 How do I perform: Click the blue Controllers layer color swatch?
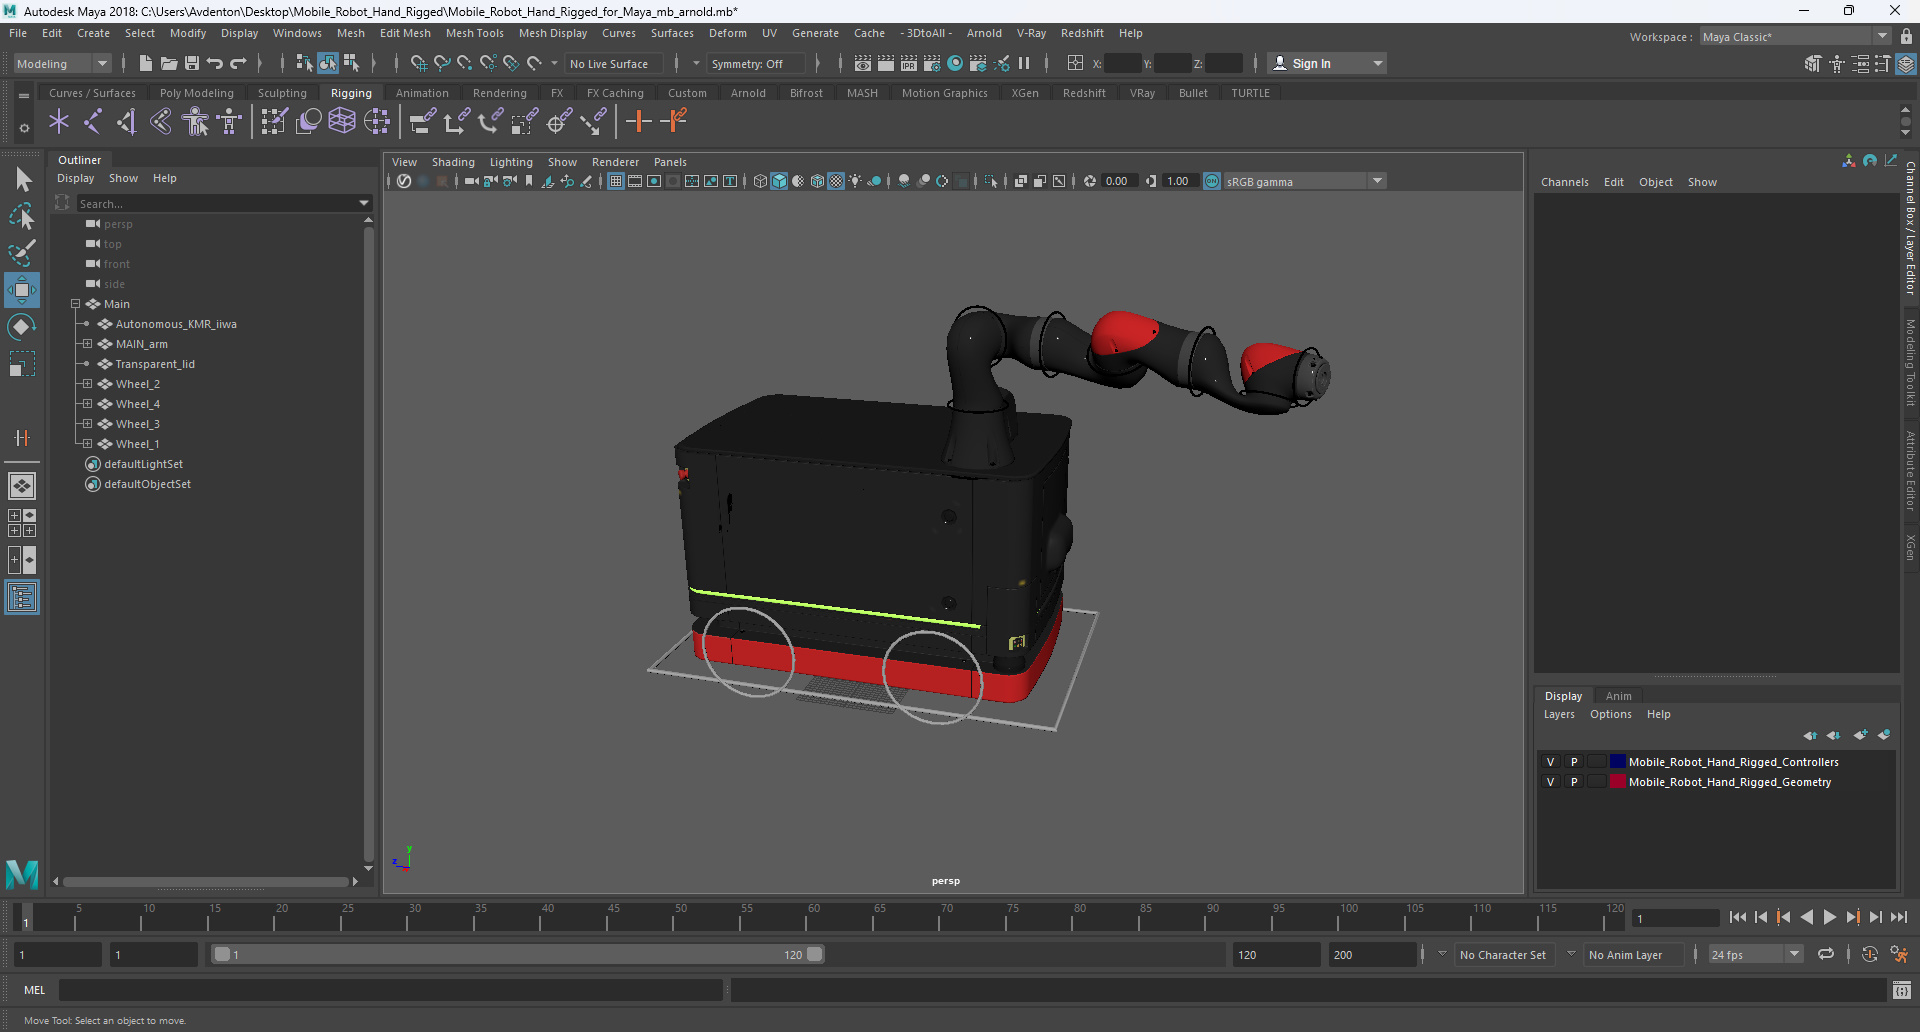click(1617, 762)
